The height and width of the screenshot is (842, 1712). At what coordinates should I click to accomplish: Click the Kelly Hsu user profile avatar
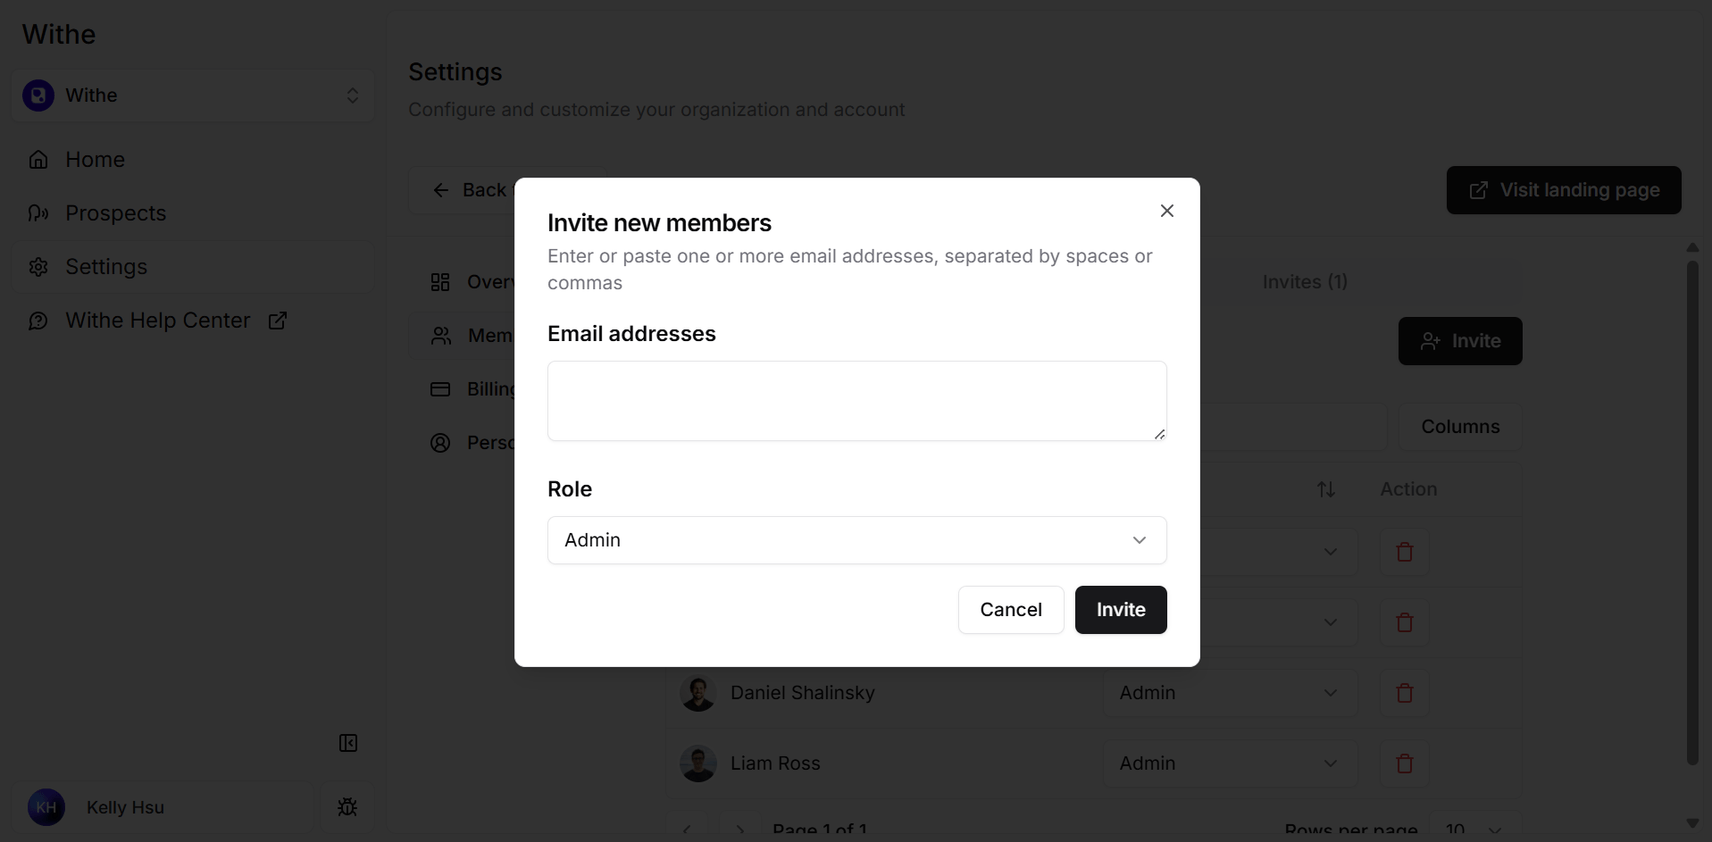[x=46, y=807]
